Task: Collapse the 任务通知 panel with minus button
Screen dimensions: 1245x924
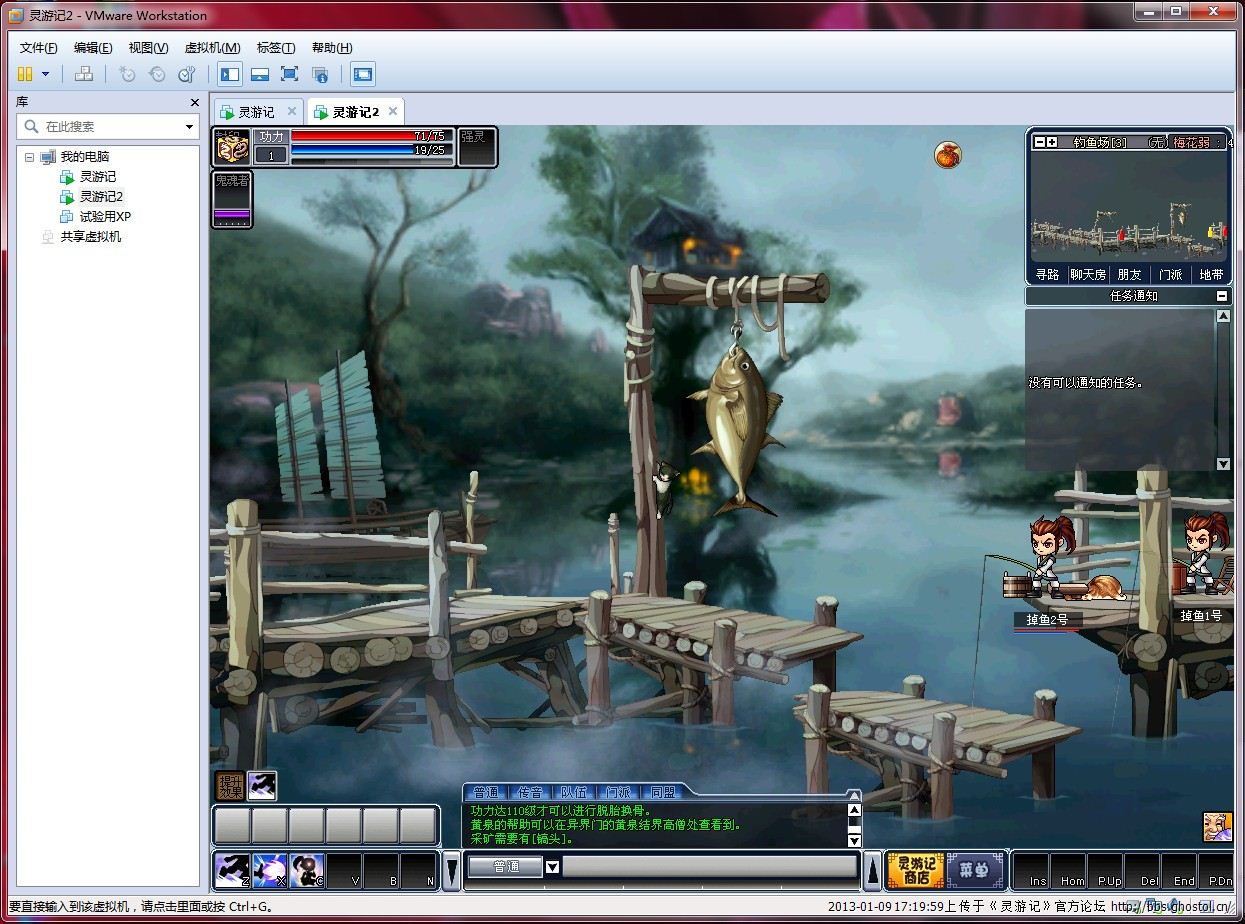Action: coord(1221,296)
